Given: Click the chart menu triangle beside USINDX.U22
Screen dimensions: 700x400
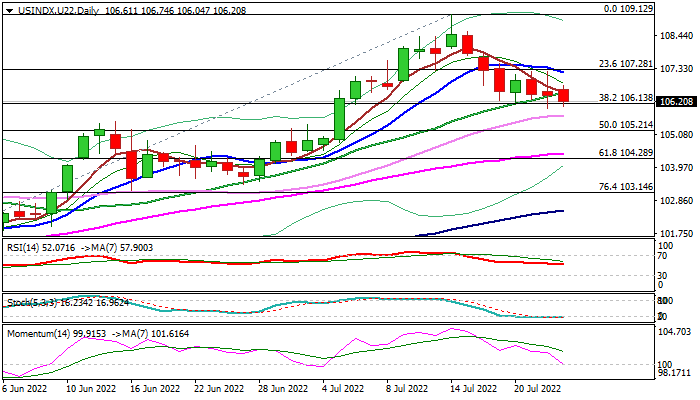Looking at the screenshot, I should click(9, 11).
